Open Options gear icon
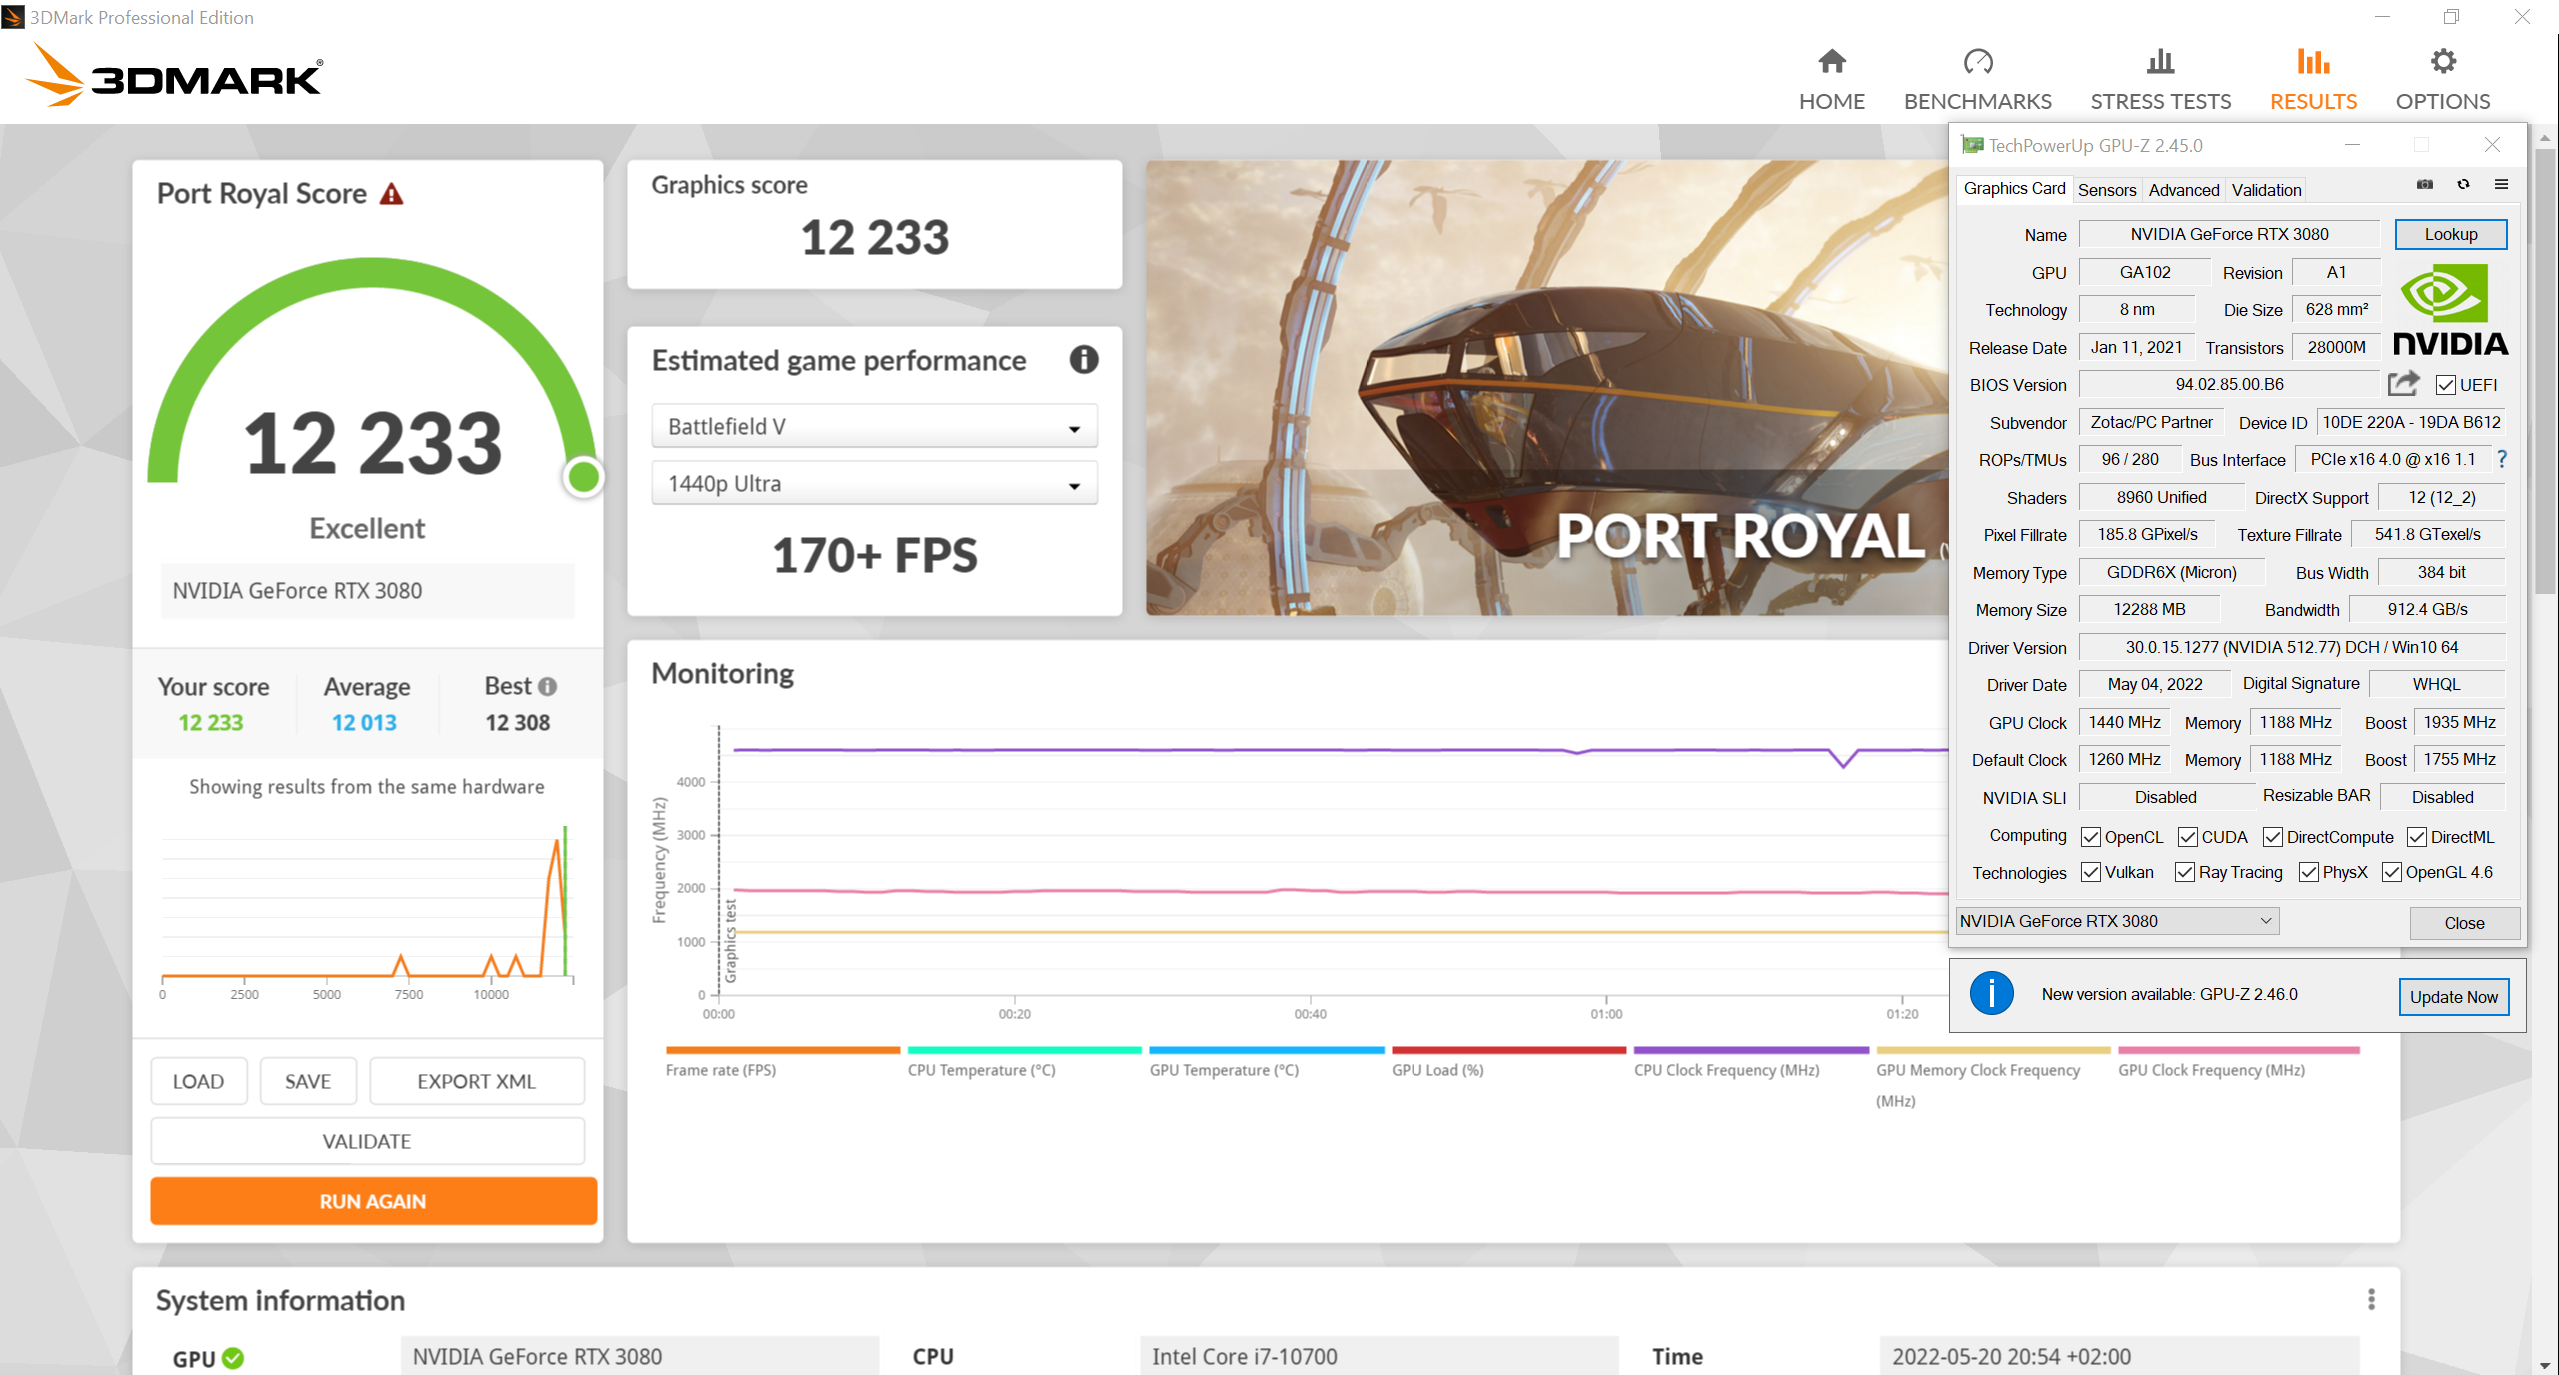The width and height of the screenshot is (2559, 1375). pyautogui.click(x=2442, y=62)
